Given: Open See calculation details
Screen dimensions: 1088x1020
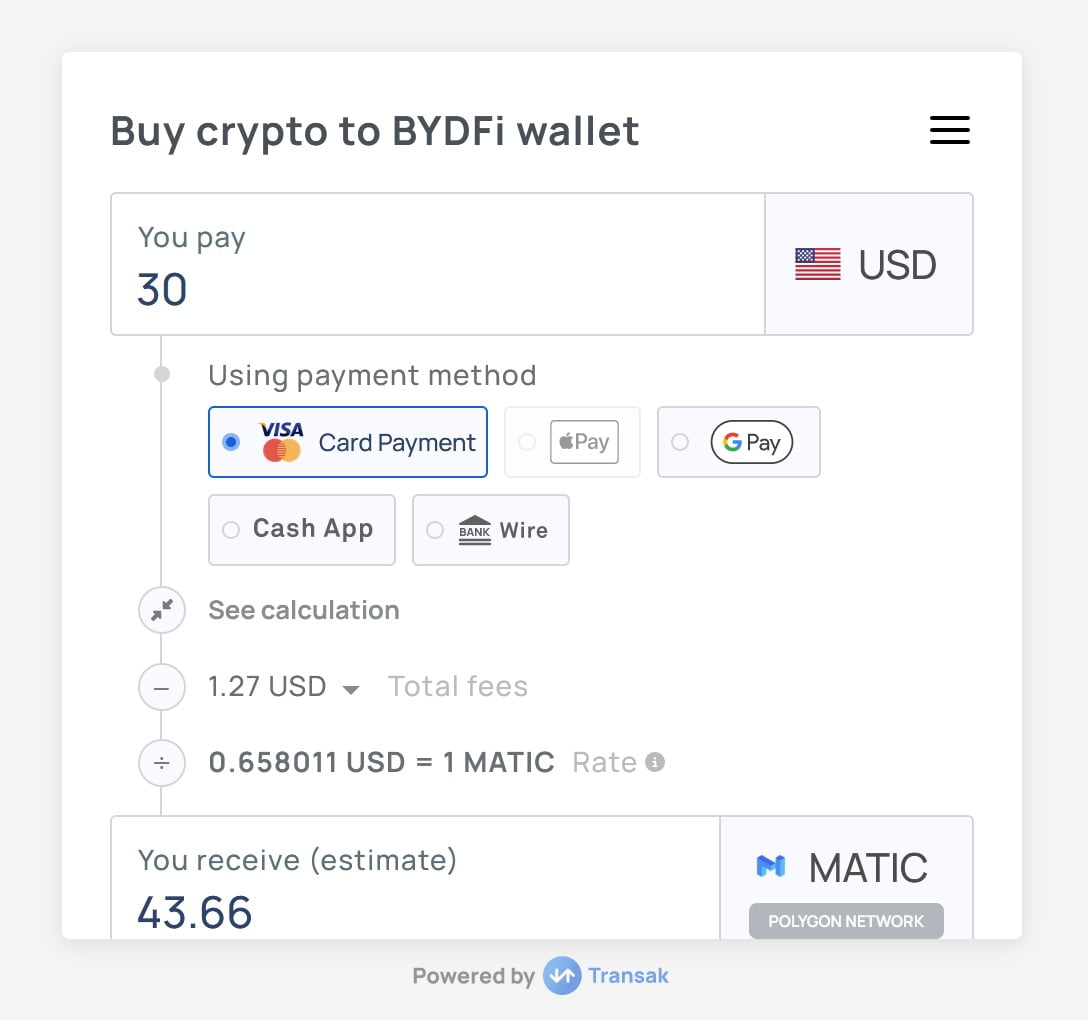Looking at the screenshot, I should [303, 610].
